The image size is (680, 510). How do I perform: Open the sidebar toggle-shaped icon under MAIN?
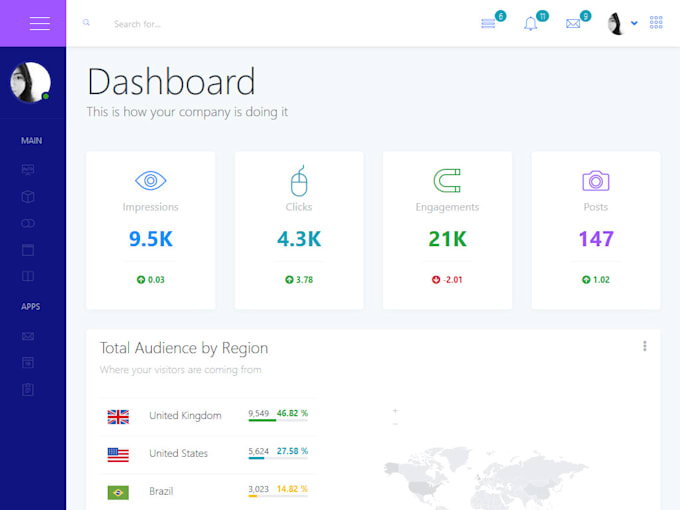[28, 222]
